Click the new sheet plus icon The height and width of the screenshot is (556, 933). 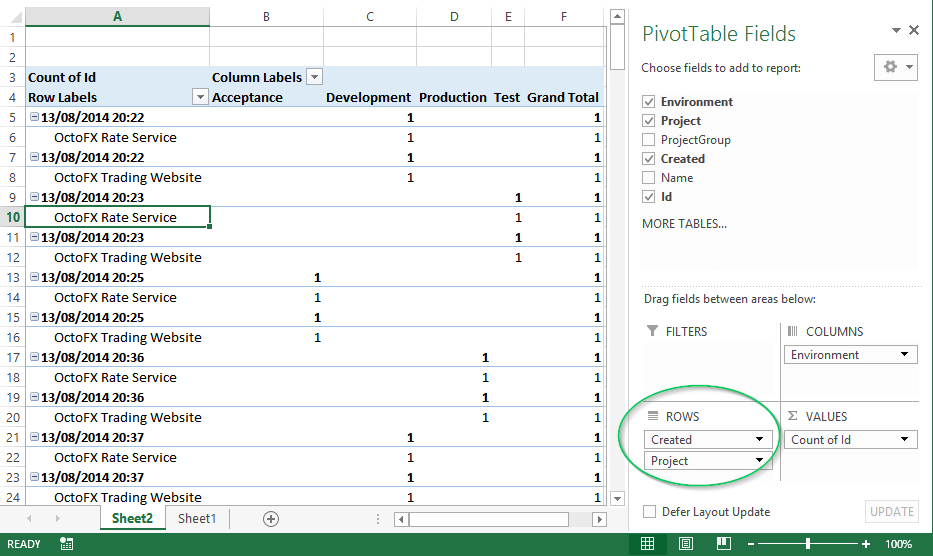[270, 519]
